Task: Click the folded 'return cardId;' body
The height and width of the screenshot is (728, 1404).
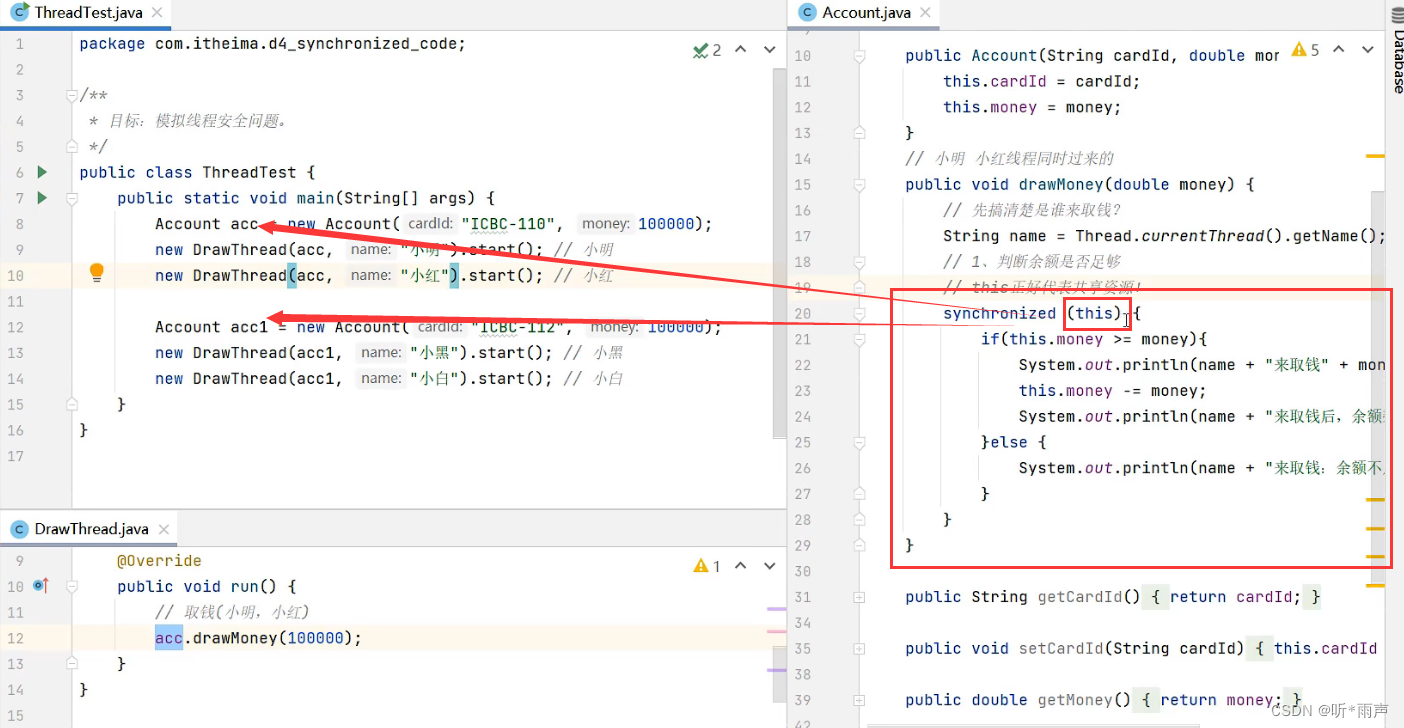Action: pos(1235,597)
